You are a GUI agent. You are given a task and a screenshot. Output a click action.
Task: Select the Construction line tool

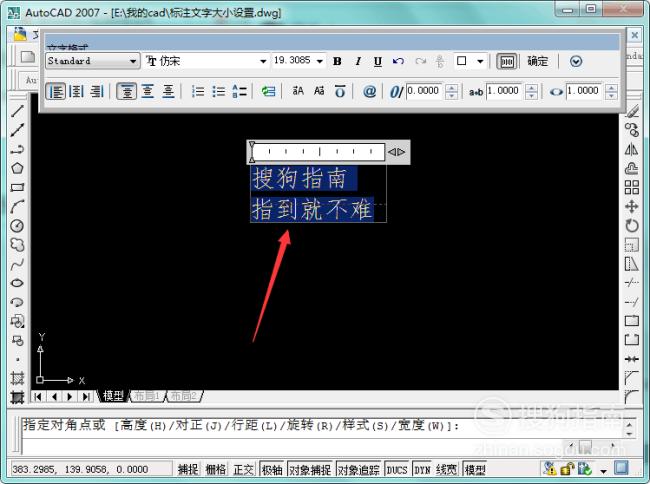(17, 130)
